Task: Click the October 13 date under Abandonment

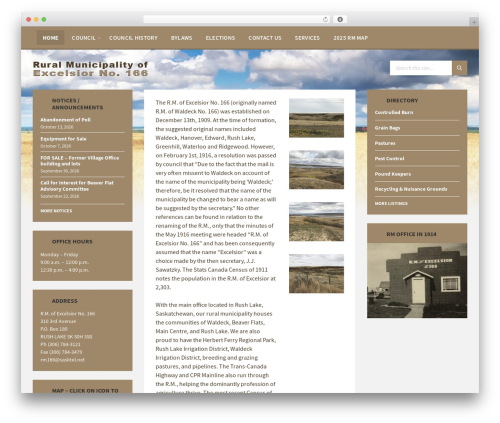Action: tap(57, 127)
